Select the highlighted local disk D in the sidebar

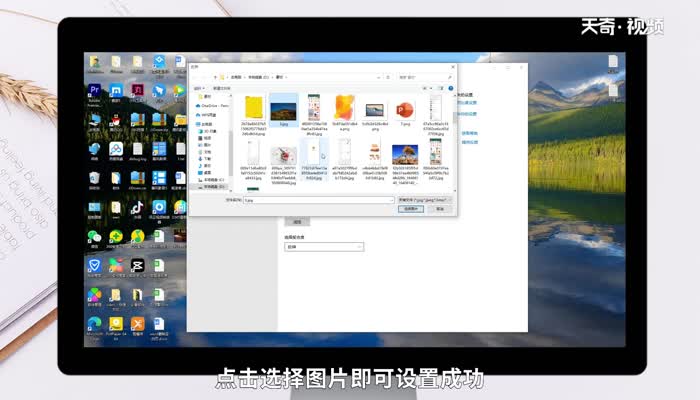[211, 187]
